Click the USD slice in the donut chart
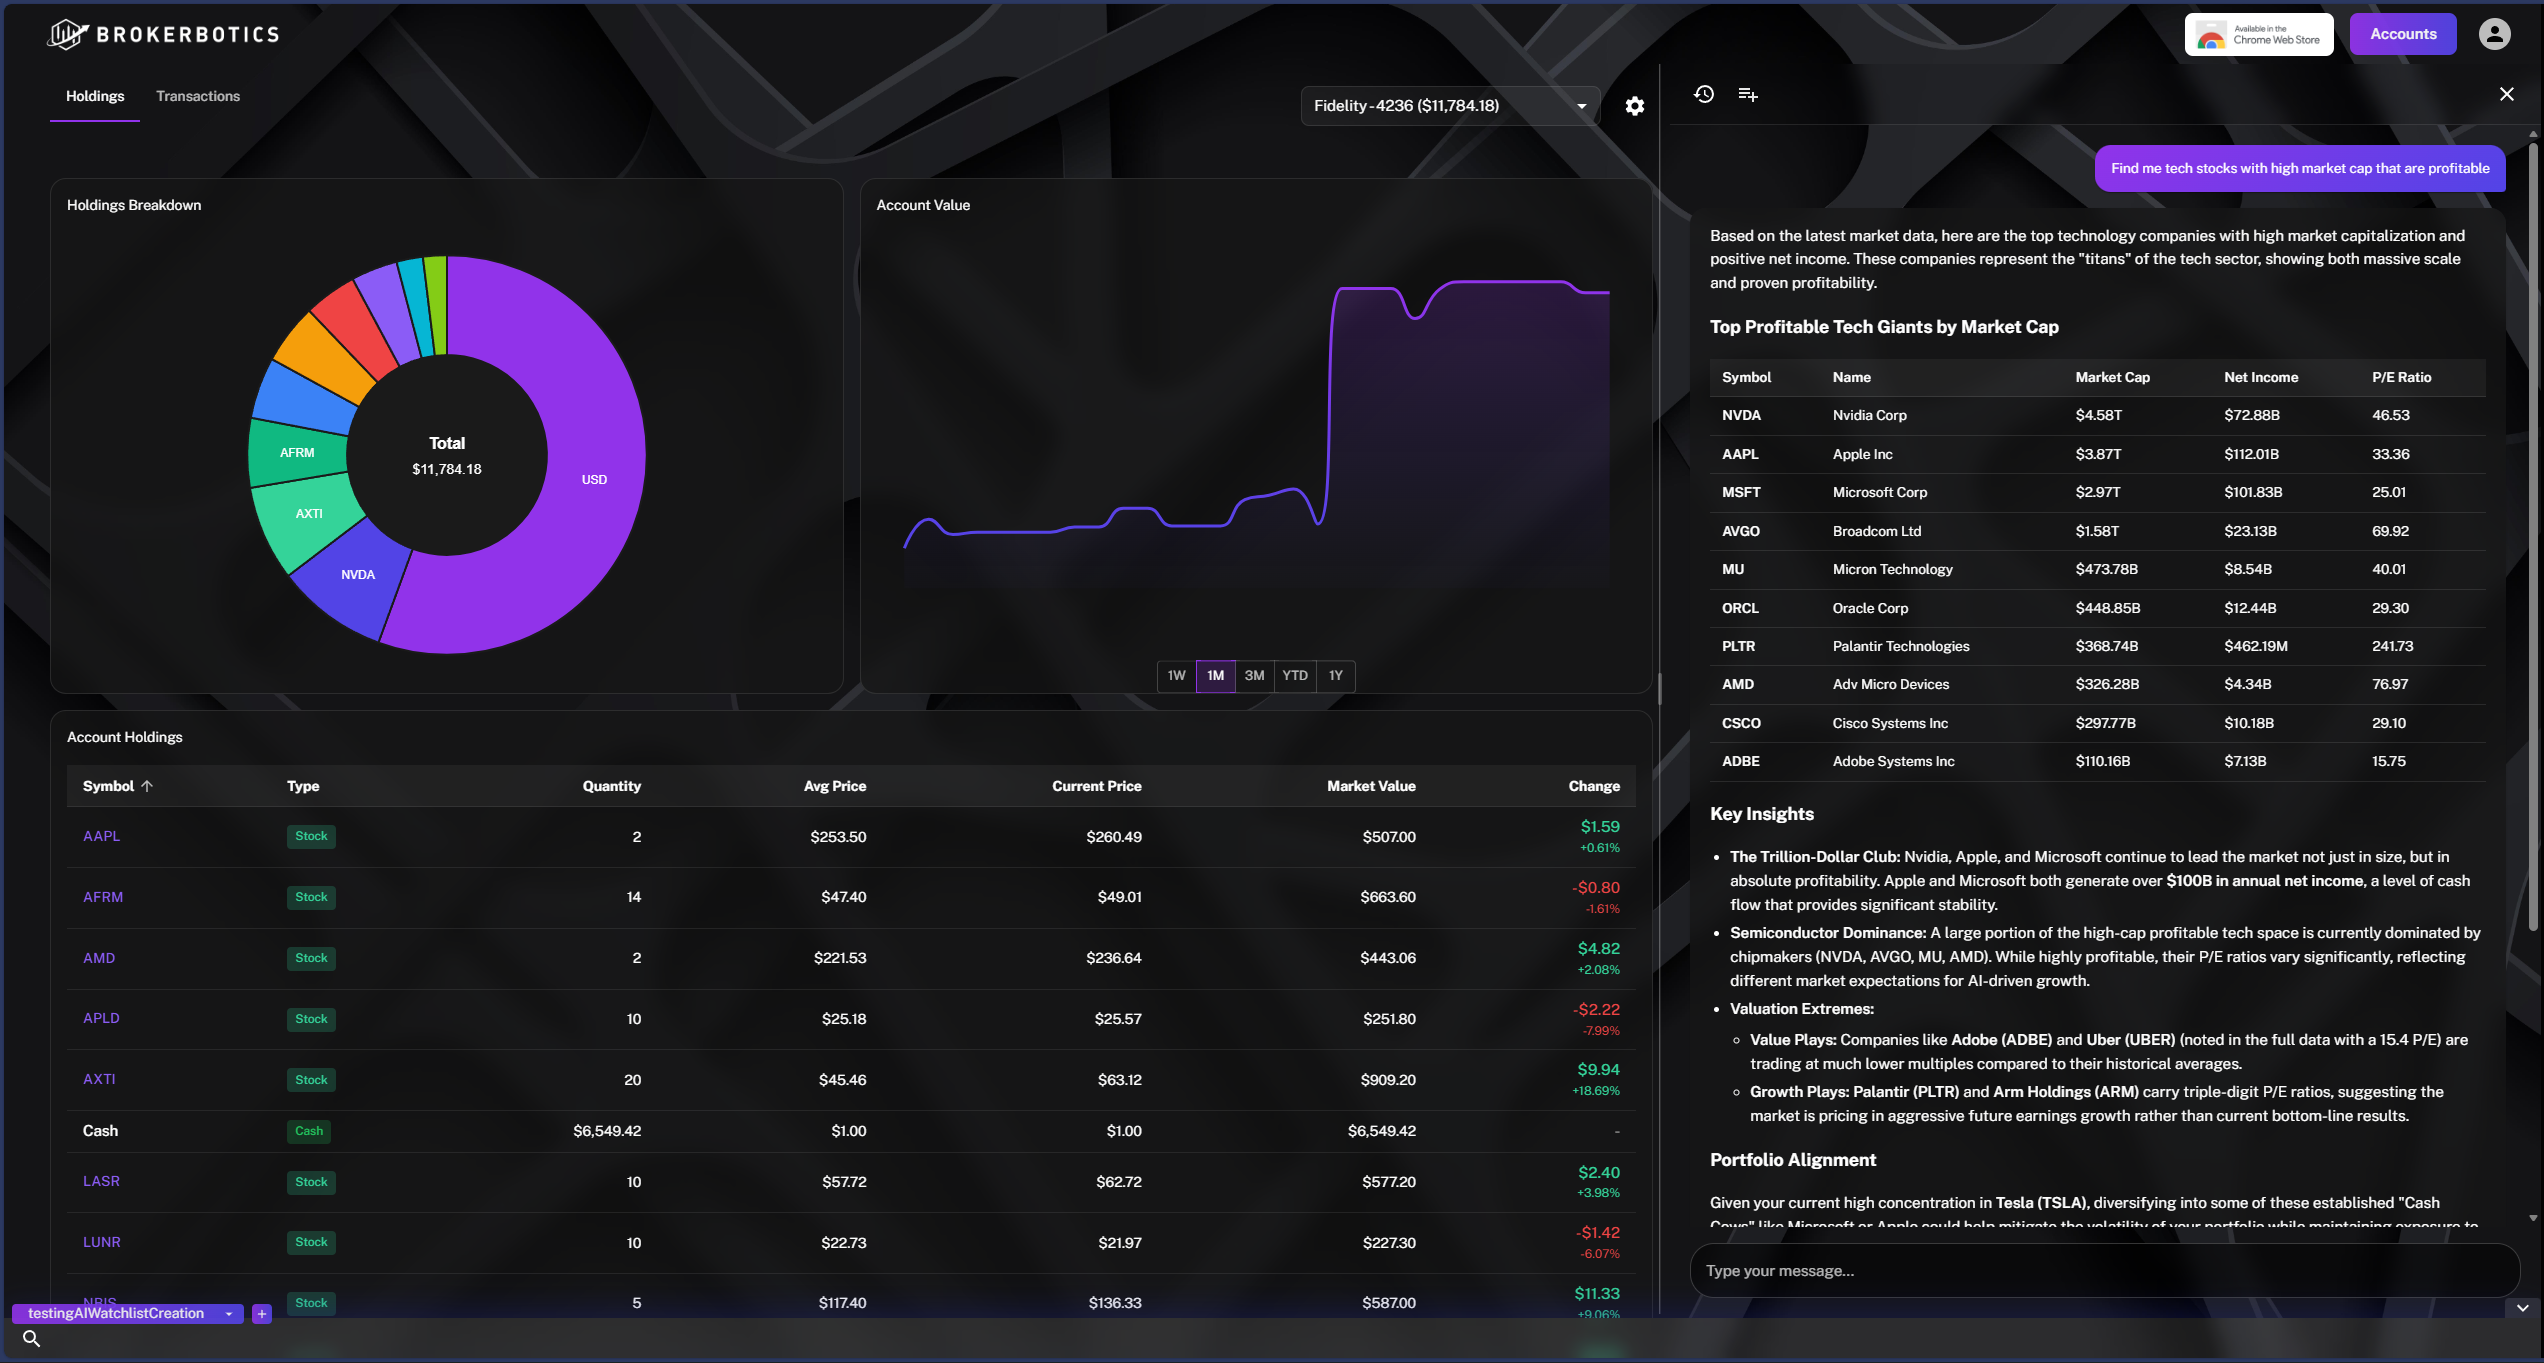 [x=594, y=480]
